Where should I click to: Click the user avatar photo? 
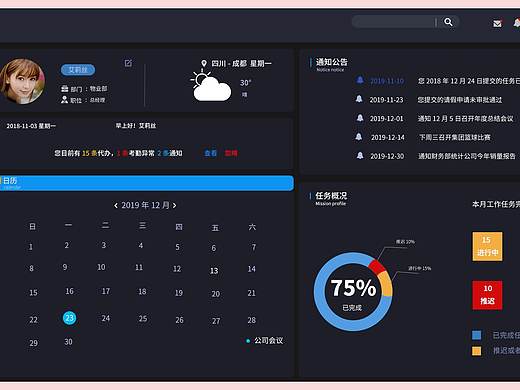tap(22, 81)
